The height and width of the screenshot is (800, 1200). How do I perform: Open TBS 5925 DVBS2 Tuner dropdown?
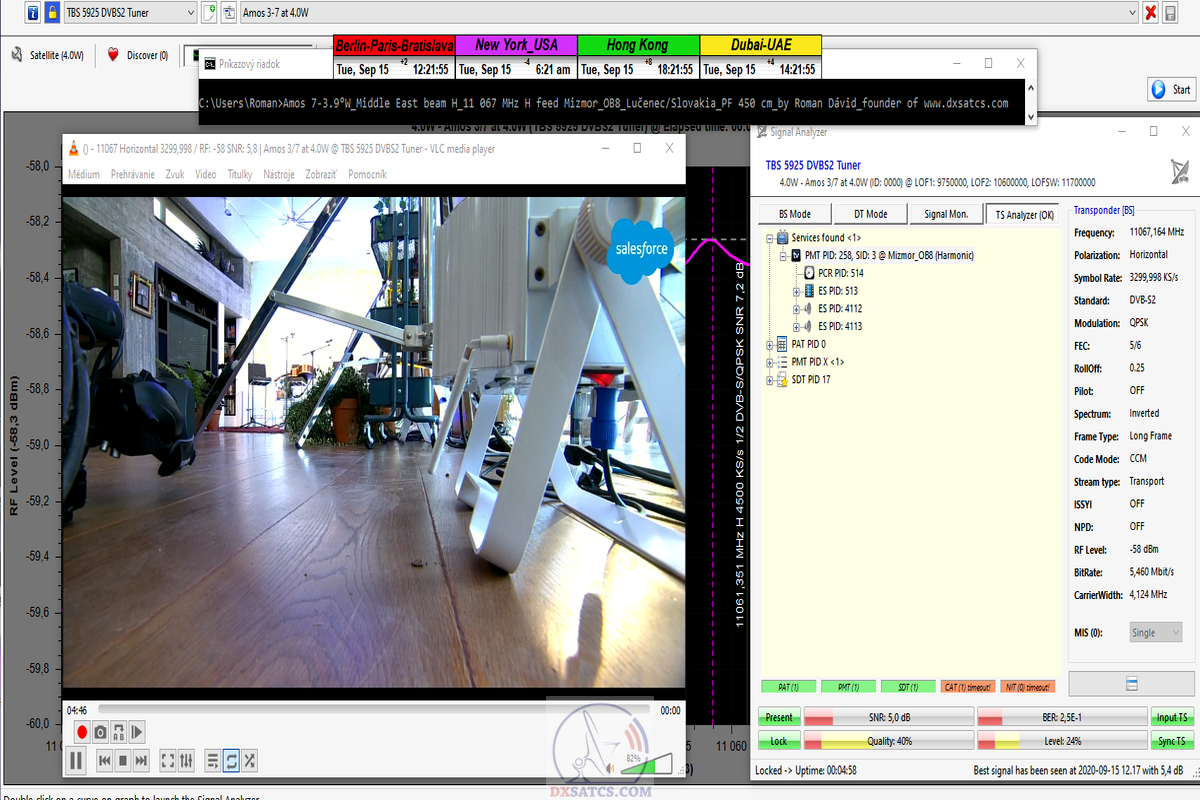[189, 13]
